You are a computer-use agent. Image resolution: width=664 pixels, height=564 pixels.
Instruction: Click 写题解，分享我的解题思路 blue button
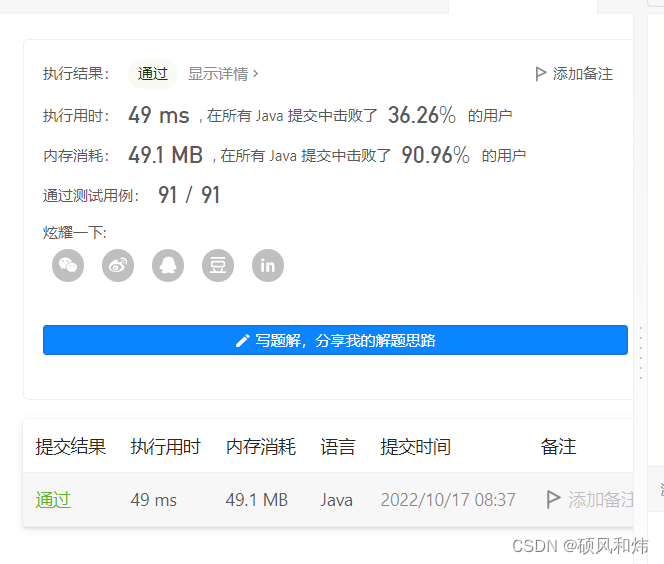335,340
